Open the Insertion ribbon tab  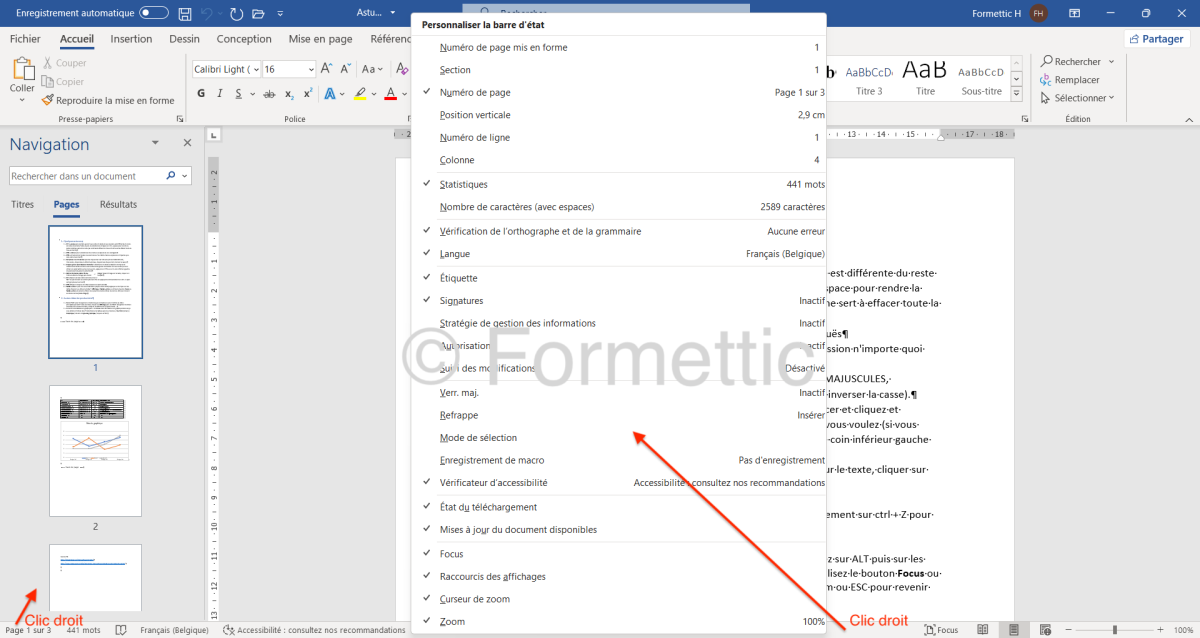(x=131, y=39)
